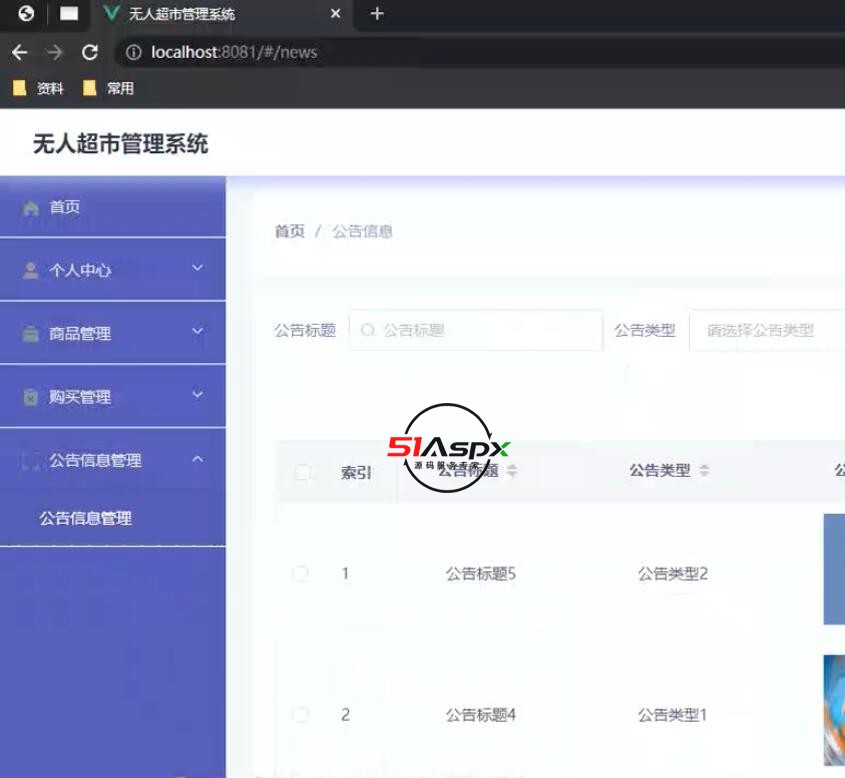The image size is (845, 778).
Task: Open the 资料 bookmarks folder
Action: (x=38, y=88)
